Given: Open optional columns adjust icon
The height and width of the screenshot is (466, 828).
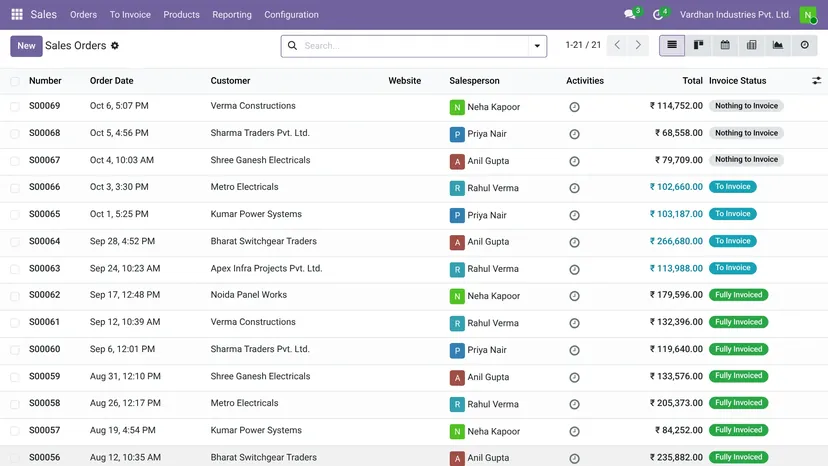Looking at the screenshot, I should 816,81.
